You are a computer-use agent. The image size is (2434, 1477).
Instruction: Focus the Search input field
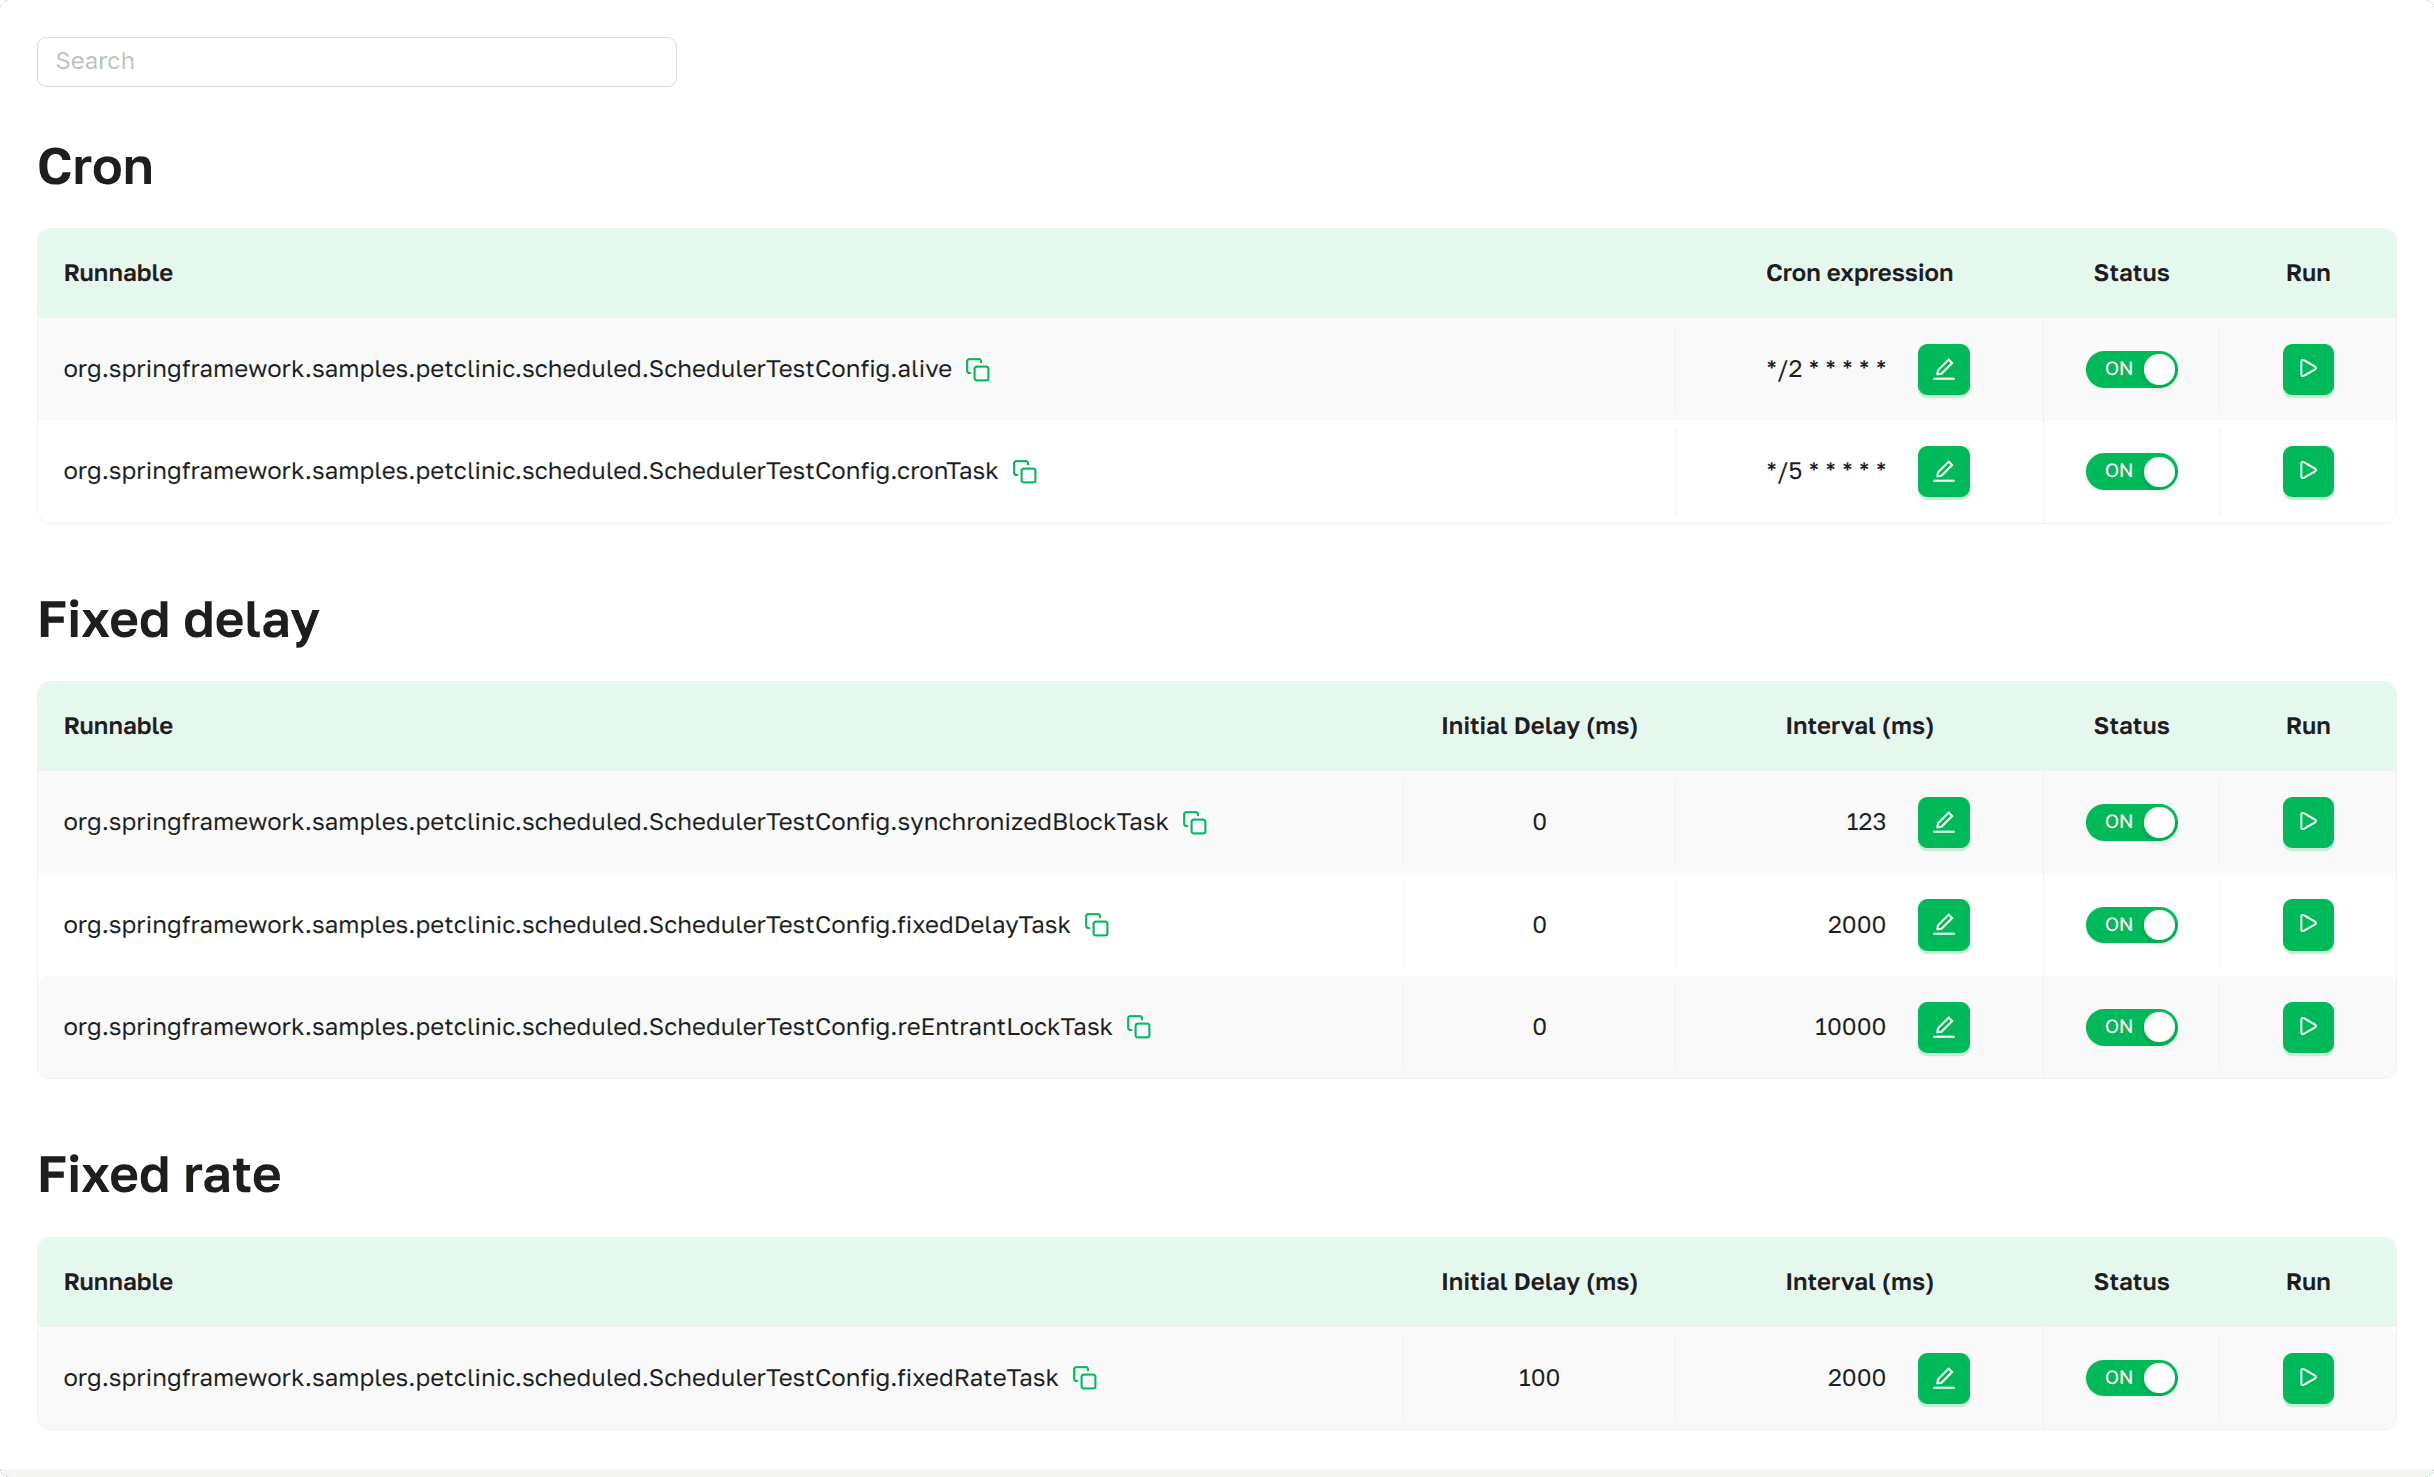357,62
